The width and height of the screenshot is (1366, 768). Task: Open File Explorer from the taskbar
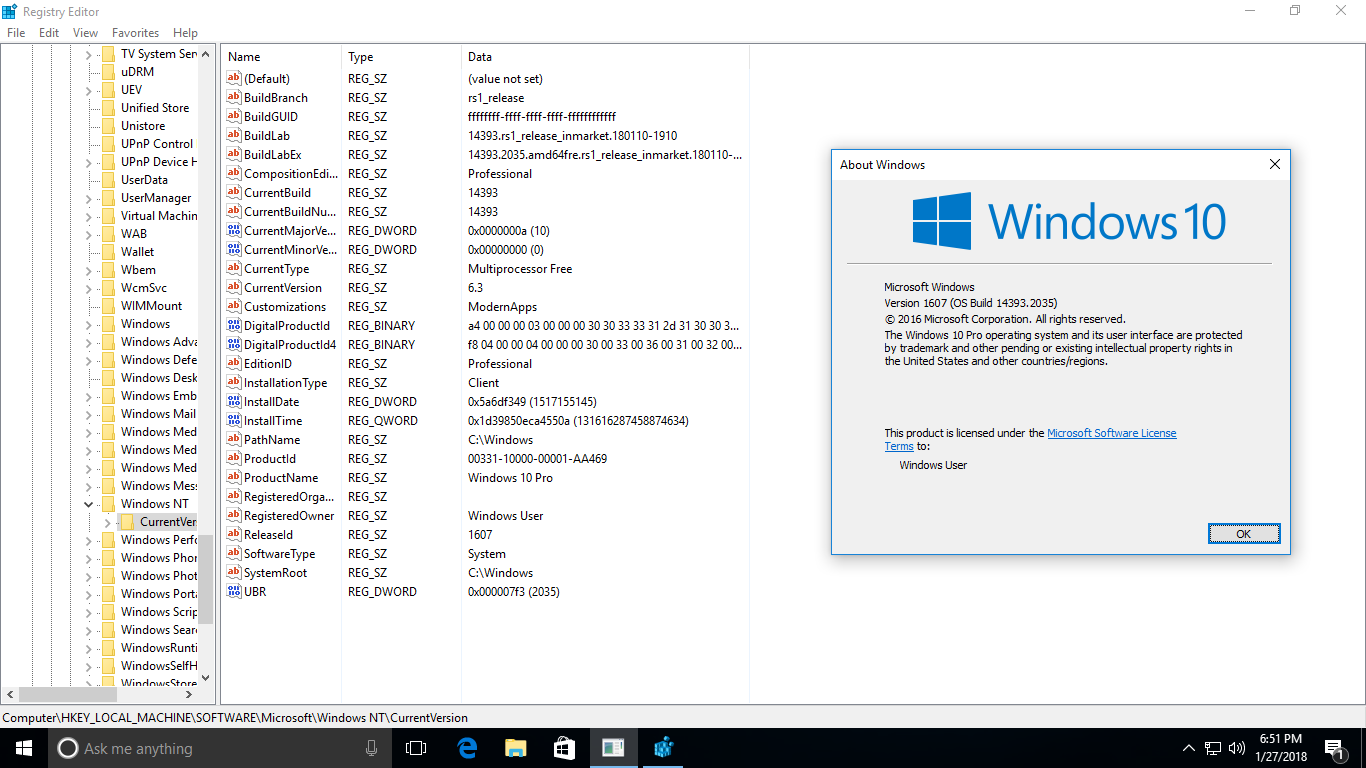[516, 748]
